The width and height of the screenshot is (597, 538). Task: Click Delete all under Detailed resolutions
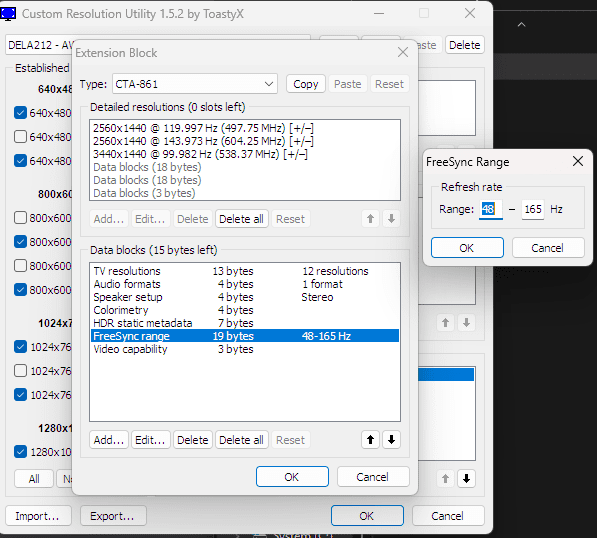pyautogui.click(x=241, y=219)
